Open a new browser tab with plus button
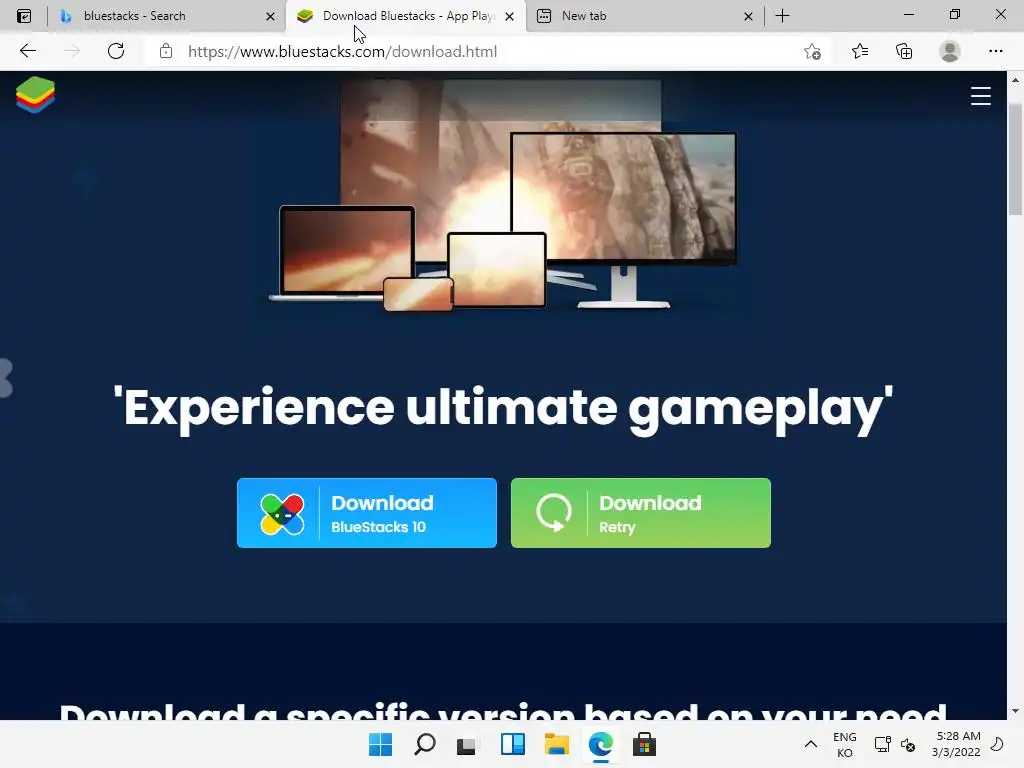This screenshot has height=768, width=1024. pyautogui.click(x=782, y=16)
